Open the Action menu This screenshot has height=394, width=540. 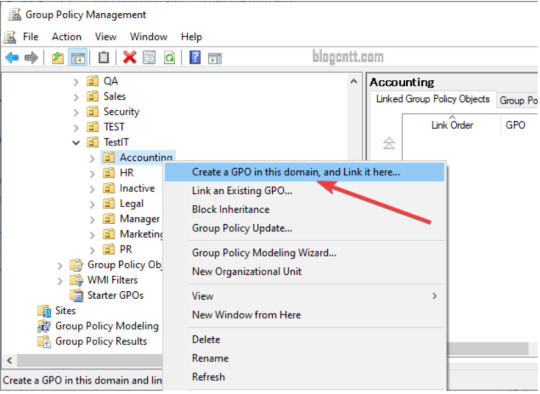coord(66,37)
